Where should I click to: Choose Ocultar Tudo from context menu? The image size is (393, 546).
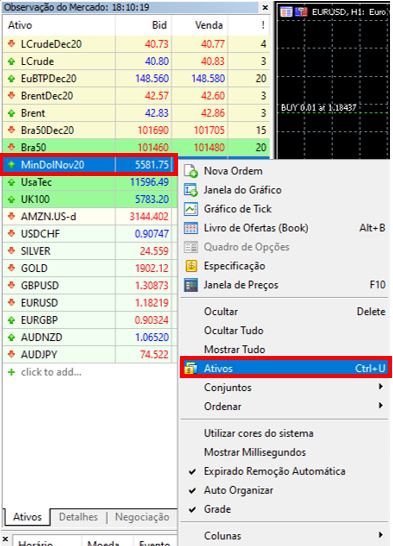pyautogui.click(x=234, y=330)
